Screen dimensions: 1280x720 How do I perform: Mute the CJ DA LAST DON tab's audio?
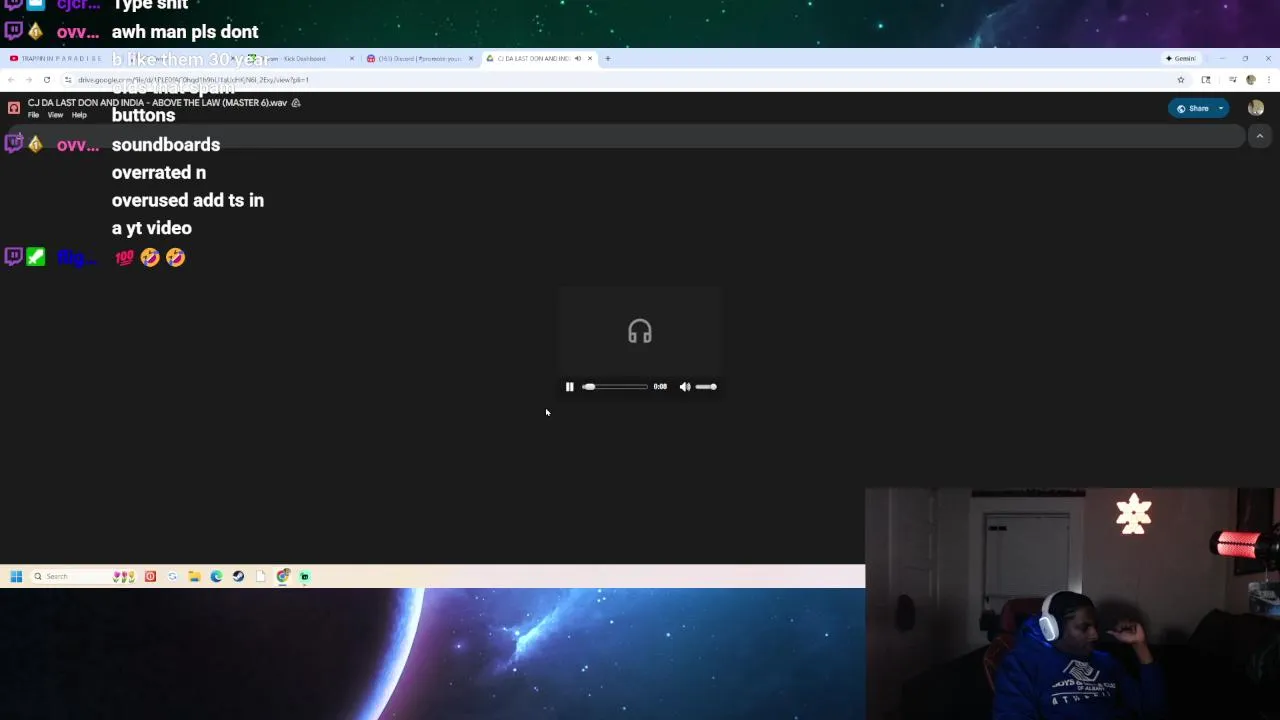click(x=577, y=58)
